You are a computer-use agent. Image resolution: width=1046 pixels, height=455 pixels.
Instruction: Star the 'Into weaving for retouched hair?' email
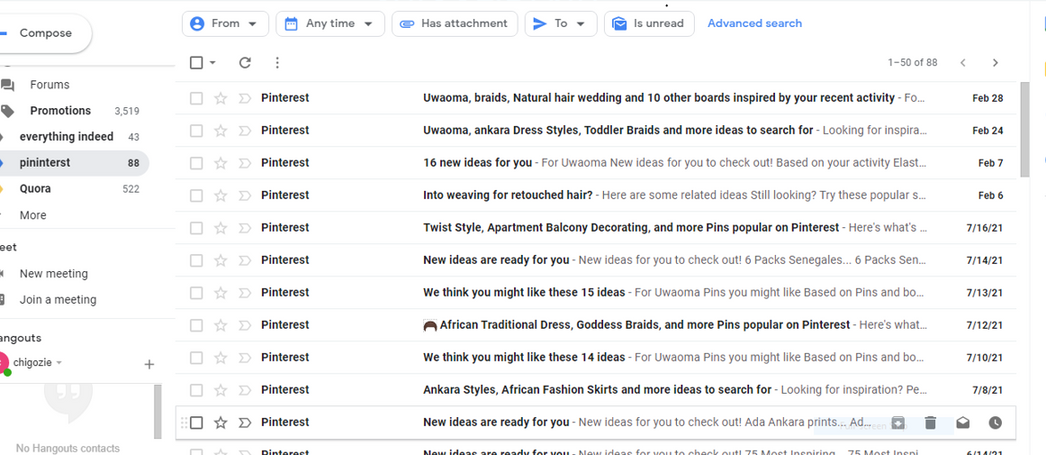point(220,195)
